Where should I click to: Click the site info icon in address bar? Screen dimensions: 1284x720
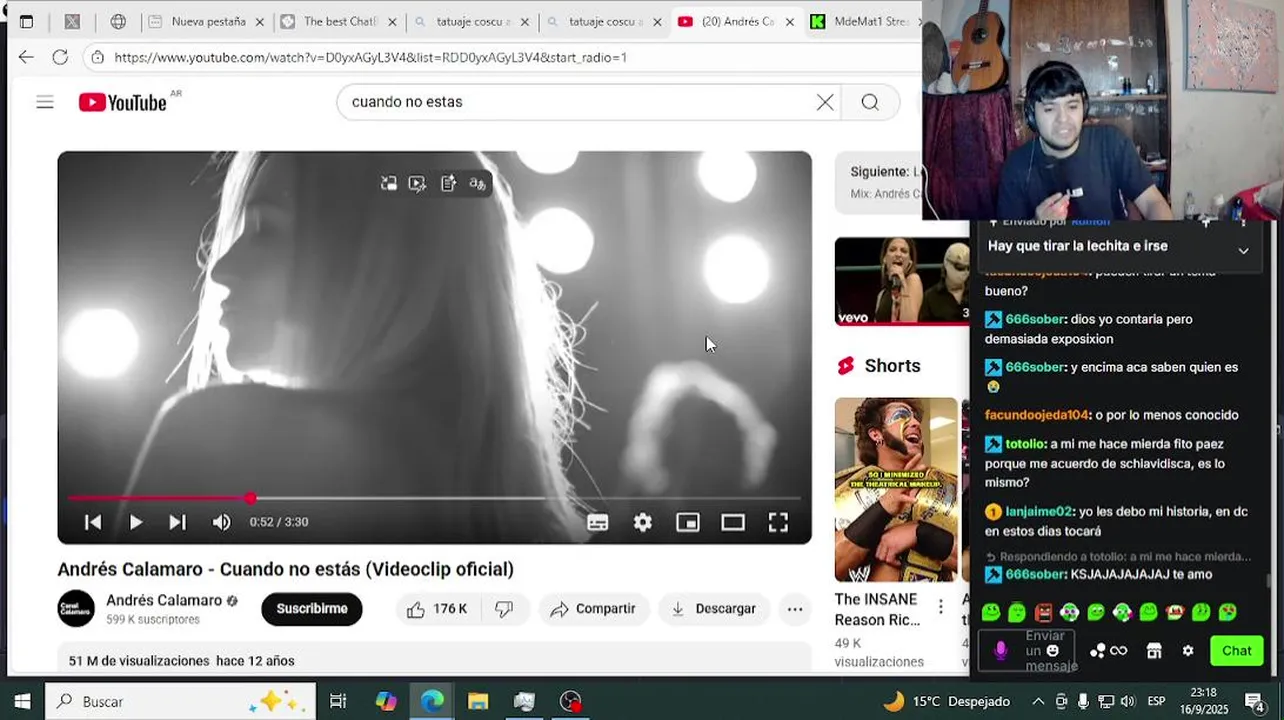(x=97, y=57)
